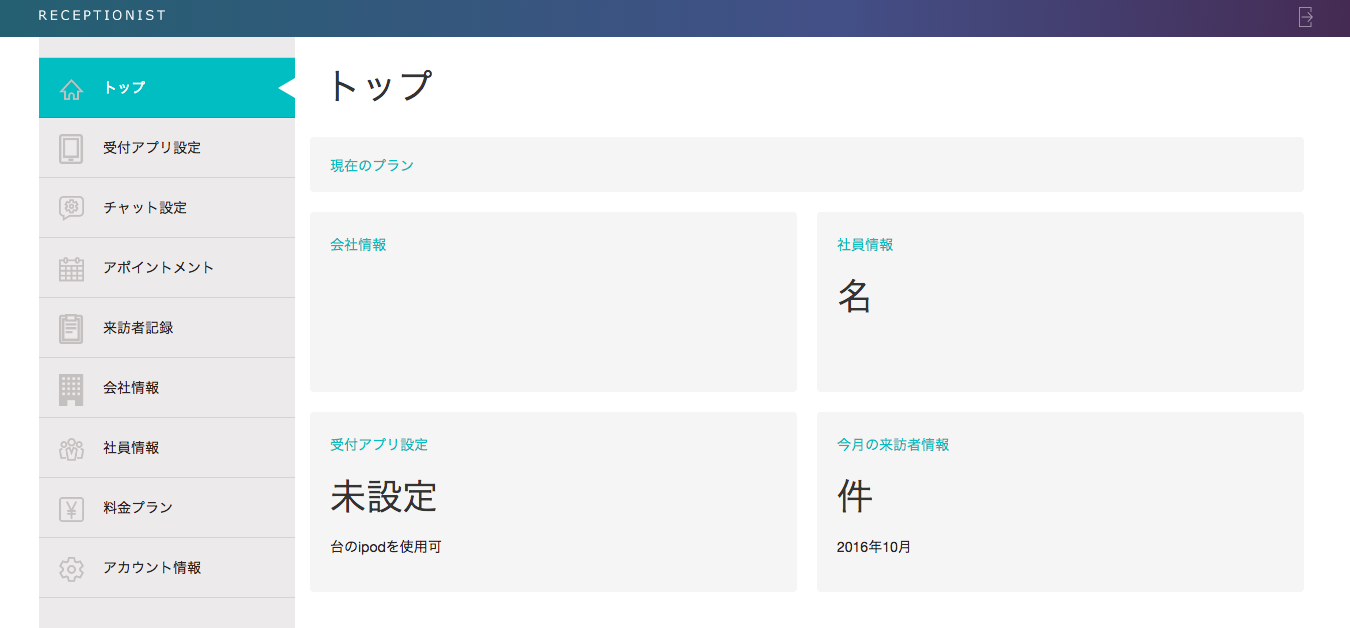The height and width of the screenshot is (628, 1350).
Task: Click the chat bubble gear icon
Action: click(71, 208)
